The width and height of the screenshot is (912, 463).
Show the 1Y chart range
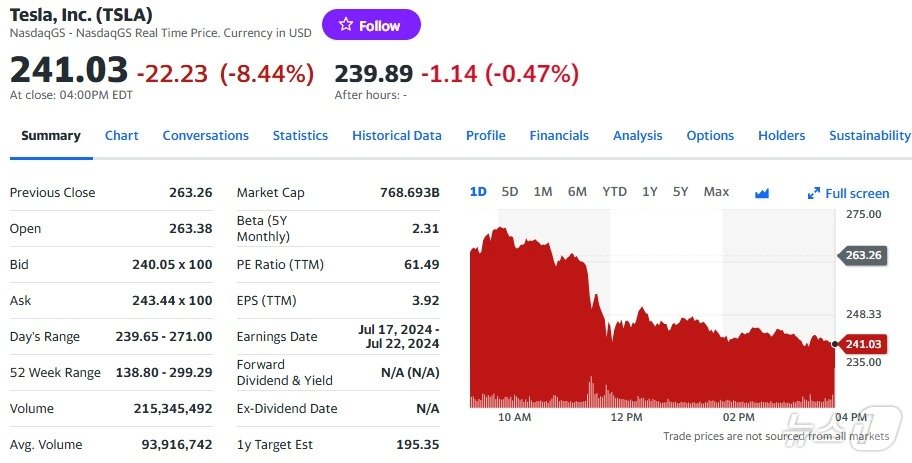tap(650, 192)
